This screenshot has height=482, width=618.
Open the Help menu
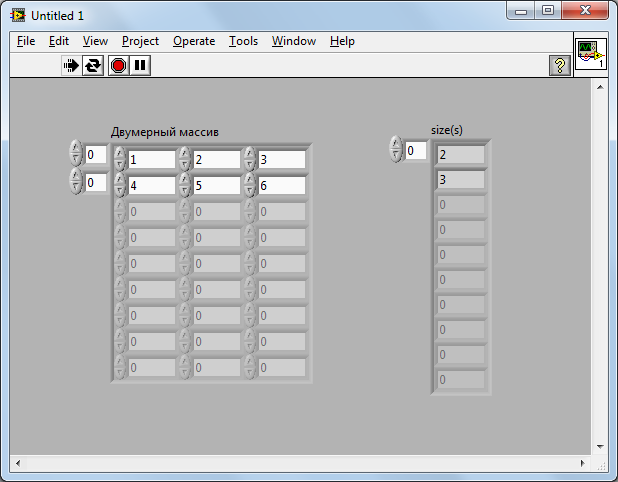point(342,41)
